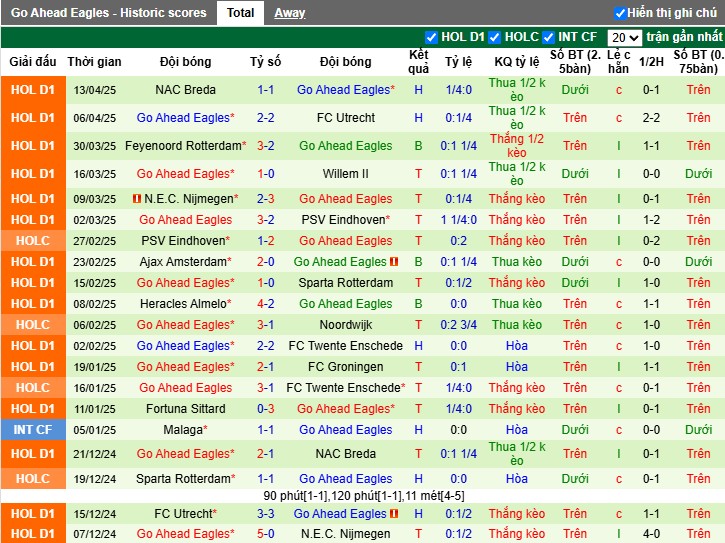Screen dimensions: 725x543
Task: Click FC Twente Enschede on 02/02/25 row
Action: tap(345, 346)
